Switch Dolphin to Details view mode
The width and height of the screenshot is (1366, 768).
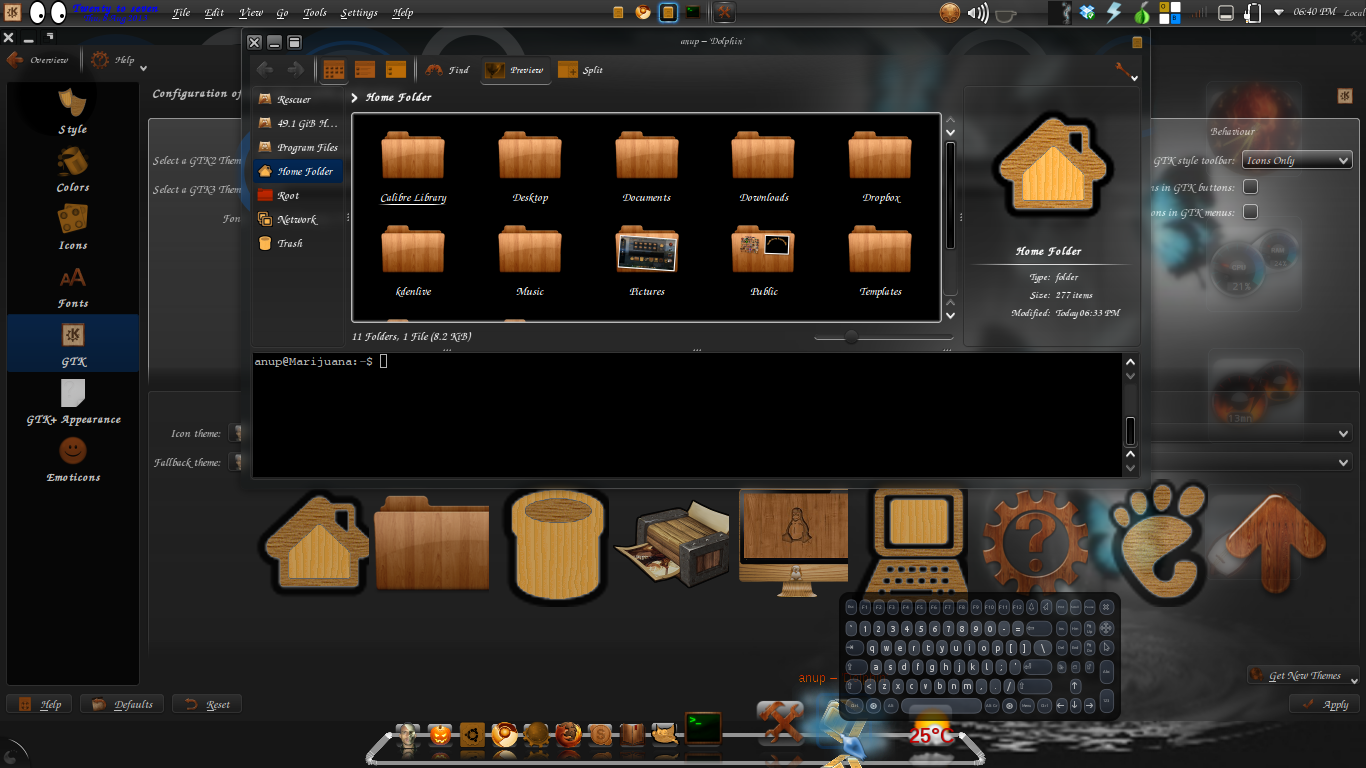point(396,69)
